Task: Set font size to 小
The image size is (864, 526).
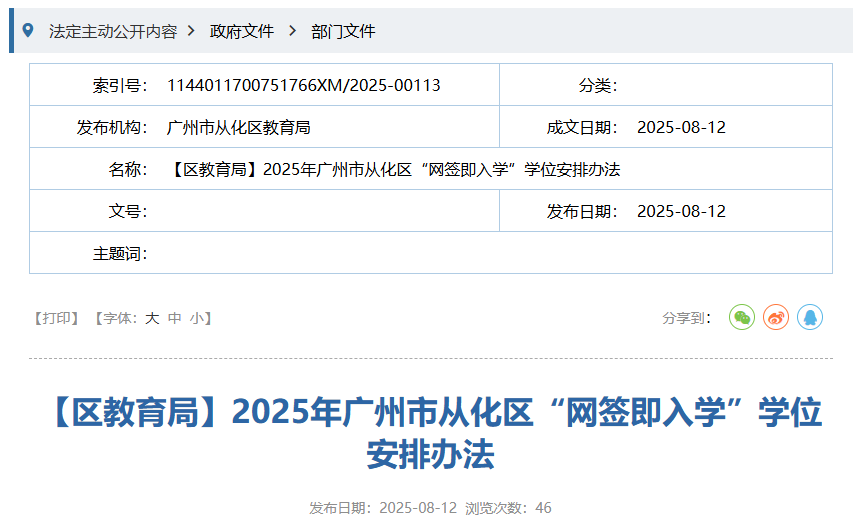Action: point(197,318)
